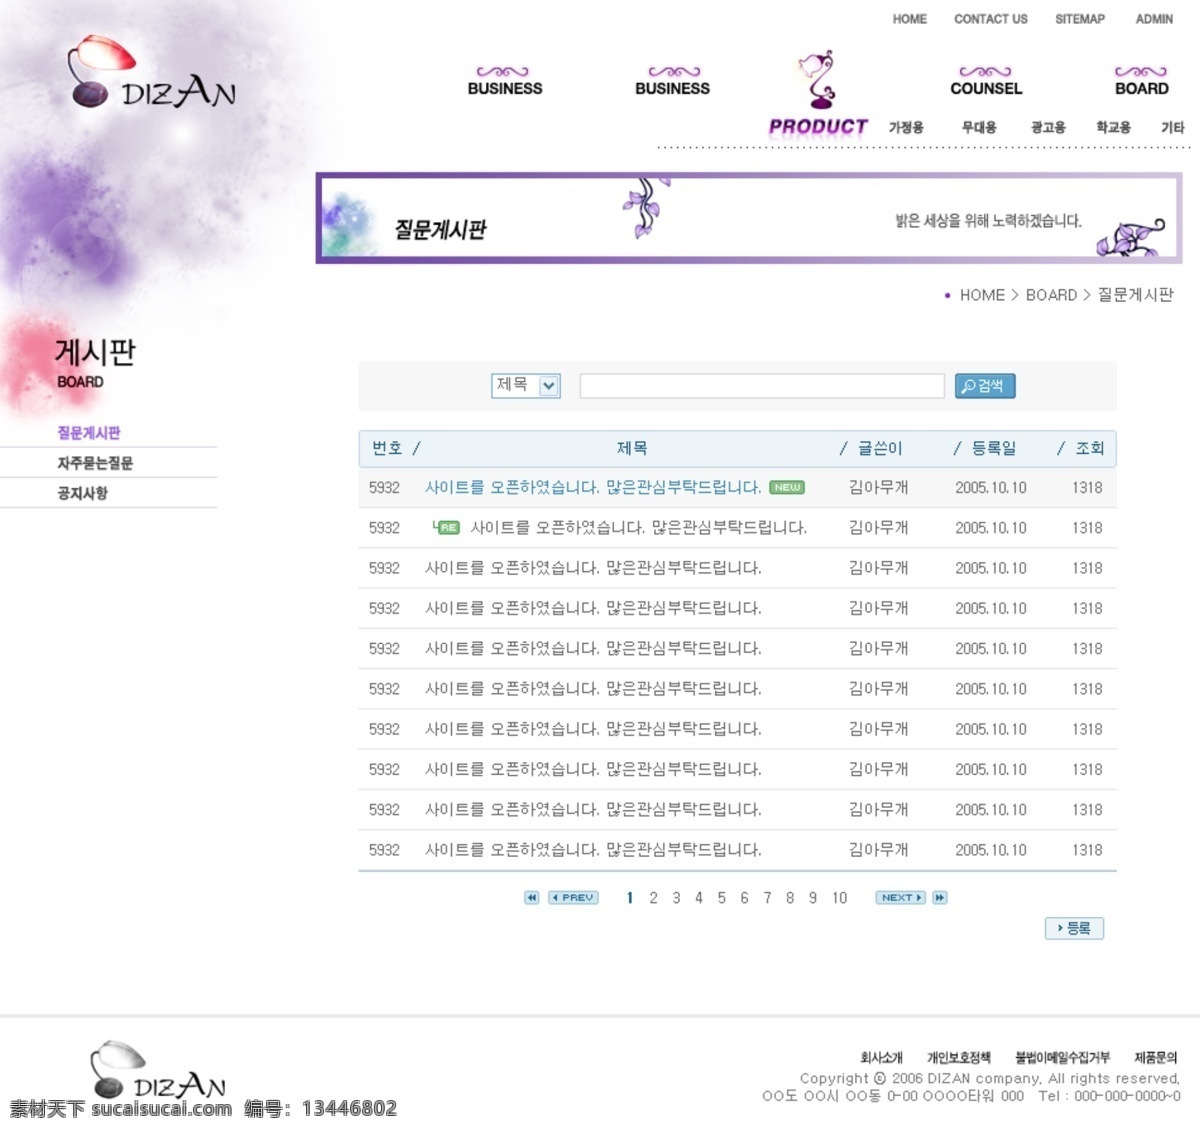Image resolution: width=1200 pixels, height=1132 pixels.
Task: Open the BOARD menu
Action: 1141,80
